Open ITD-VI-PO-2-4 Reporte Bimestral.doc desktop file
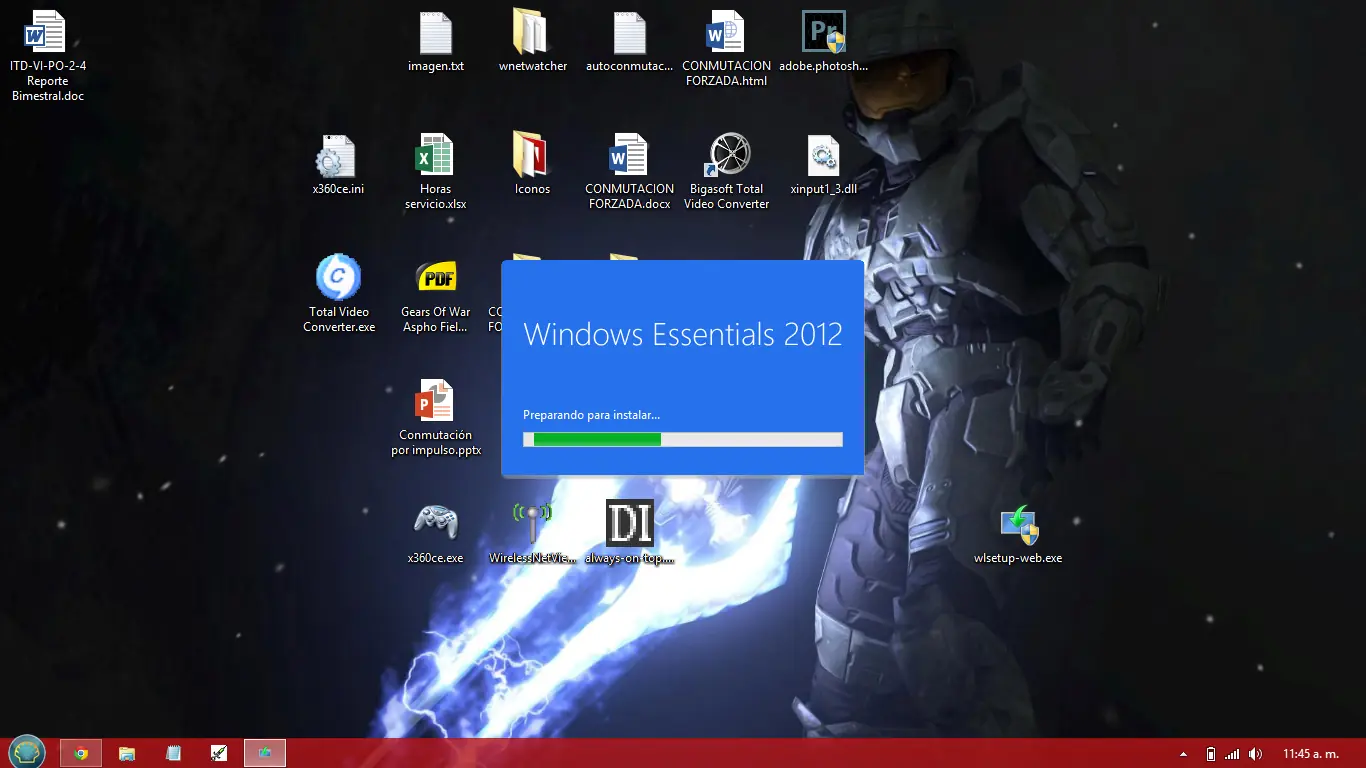 click(x=47, y=56)
